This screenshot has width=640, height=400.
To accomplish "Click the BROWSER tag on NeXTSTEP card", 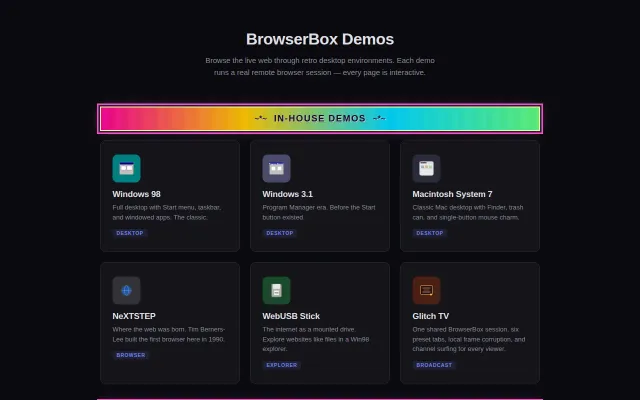I will click(131, 355).
